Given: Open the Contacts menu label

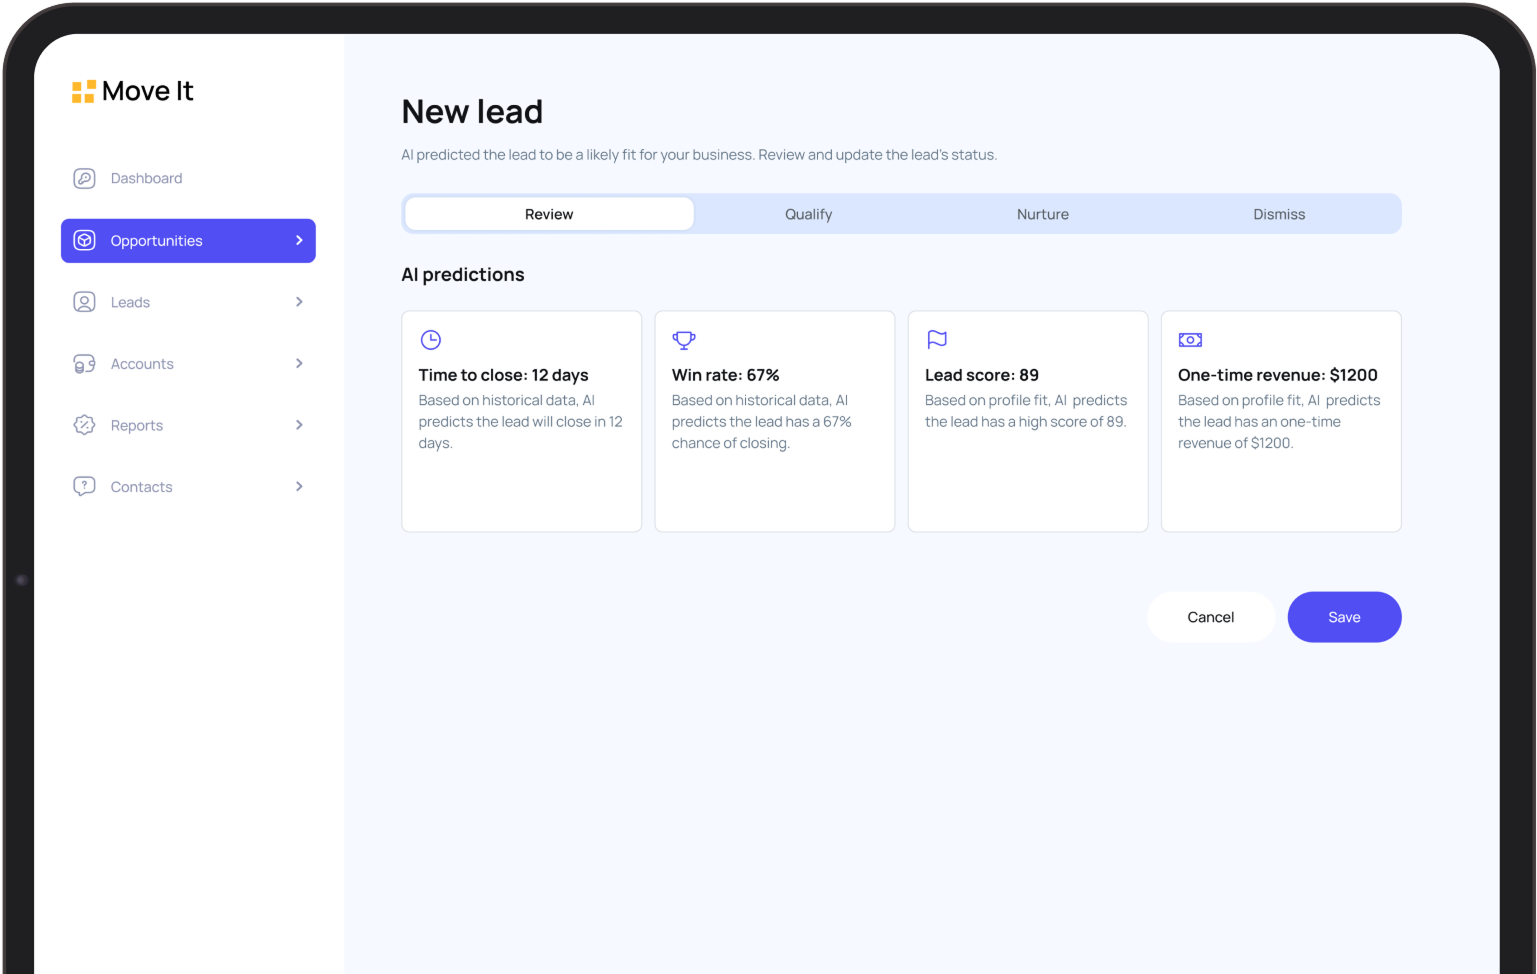Looking at the screenshot, I should coord(141,487).
